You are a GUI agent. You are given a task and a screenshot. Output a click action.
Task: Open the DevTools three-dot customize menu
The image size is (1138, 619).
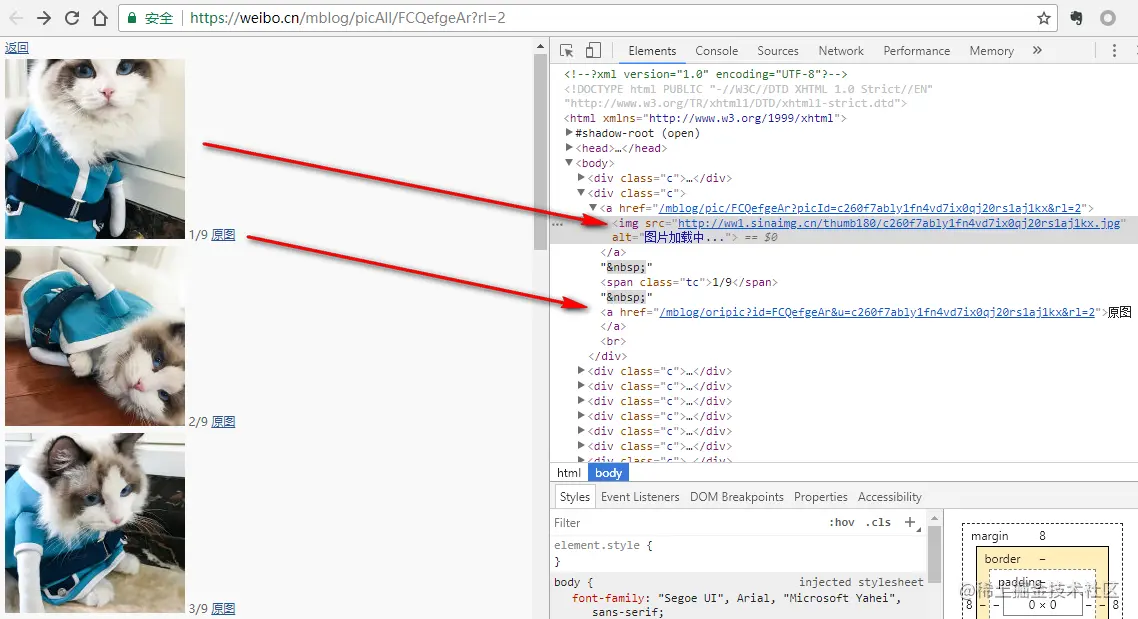coord(1114,50)
